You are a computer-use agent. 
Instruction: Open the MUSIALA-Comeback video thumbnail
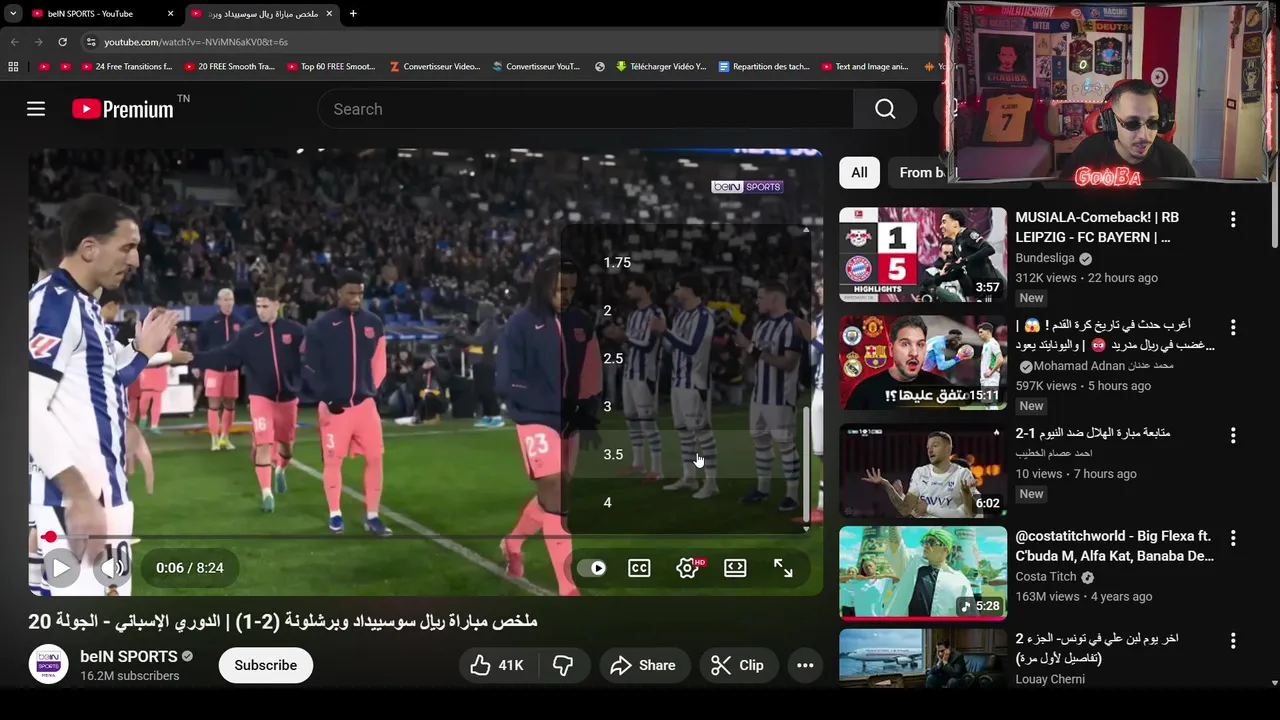pos(923,254)
